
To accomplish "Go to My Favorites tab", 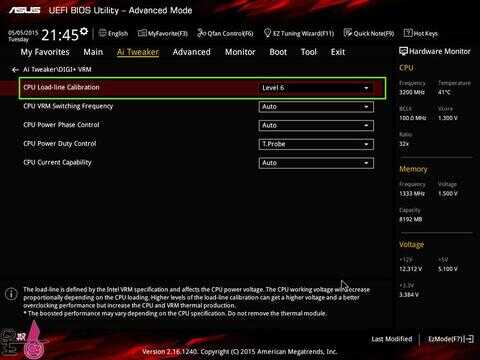I will pyautogui.click(x=45, y=52).
